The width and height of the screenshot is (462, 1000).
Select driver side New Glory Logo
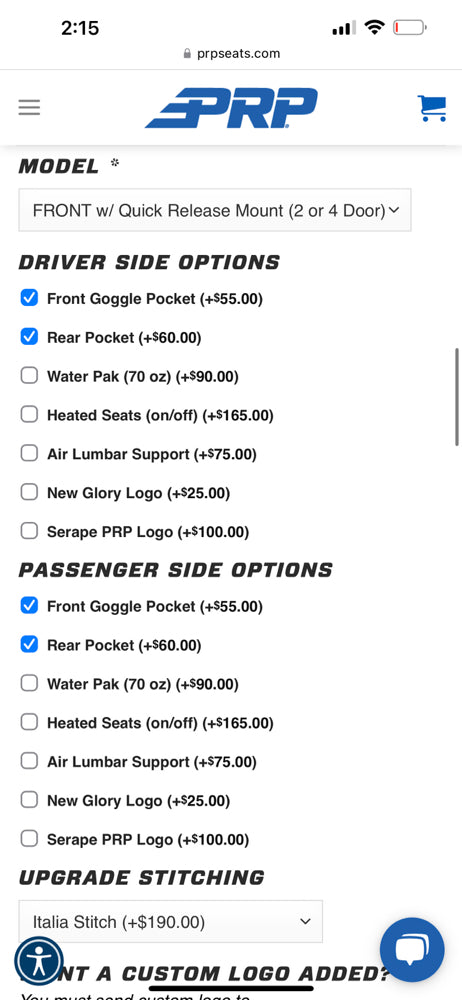coord(29,492)
